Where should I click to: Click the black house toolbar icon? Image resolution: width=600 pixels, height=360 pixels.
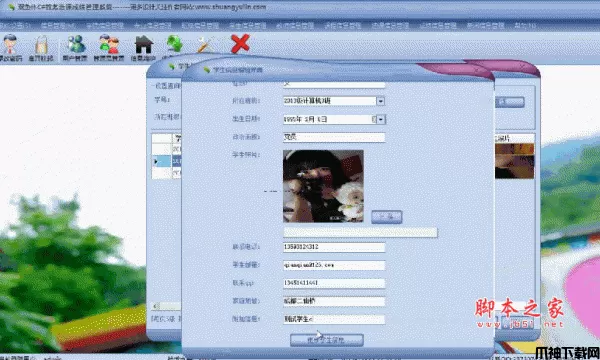(143, 44)
